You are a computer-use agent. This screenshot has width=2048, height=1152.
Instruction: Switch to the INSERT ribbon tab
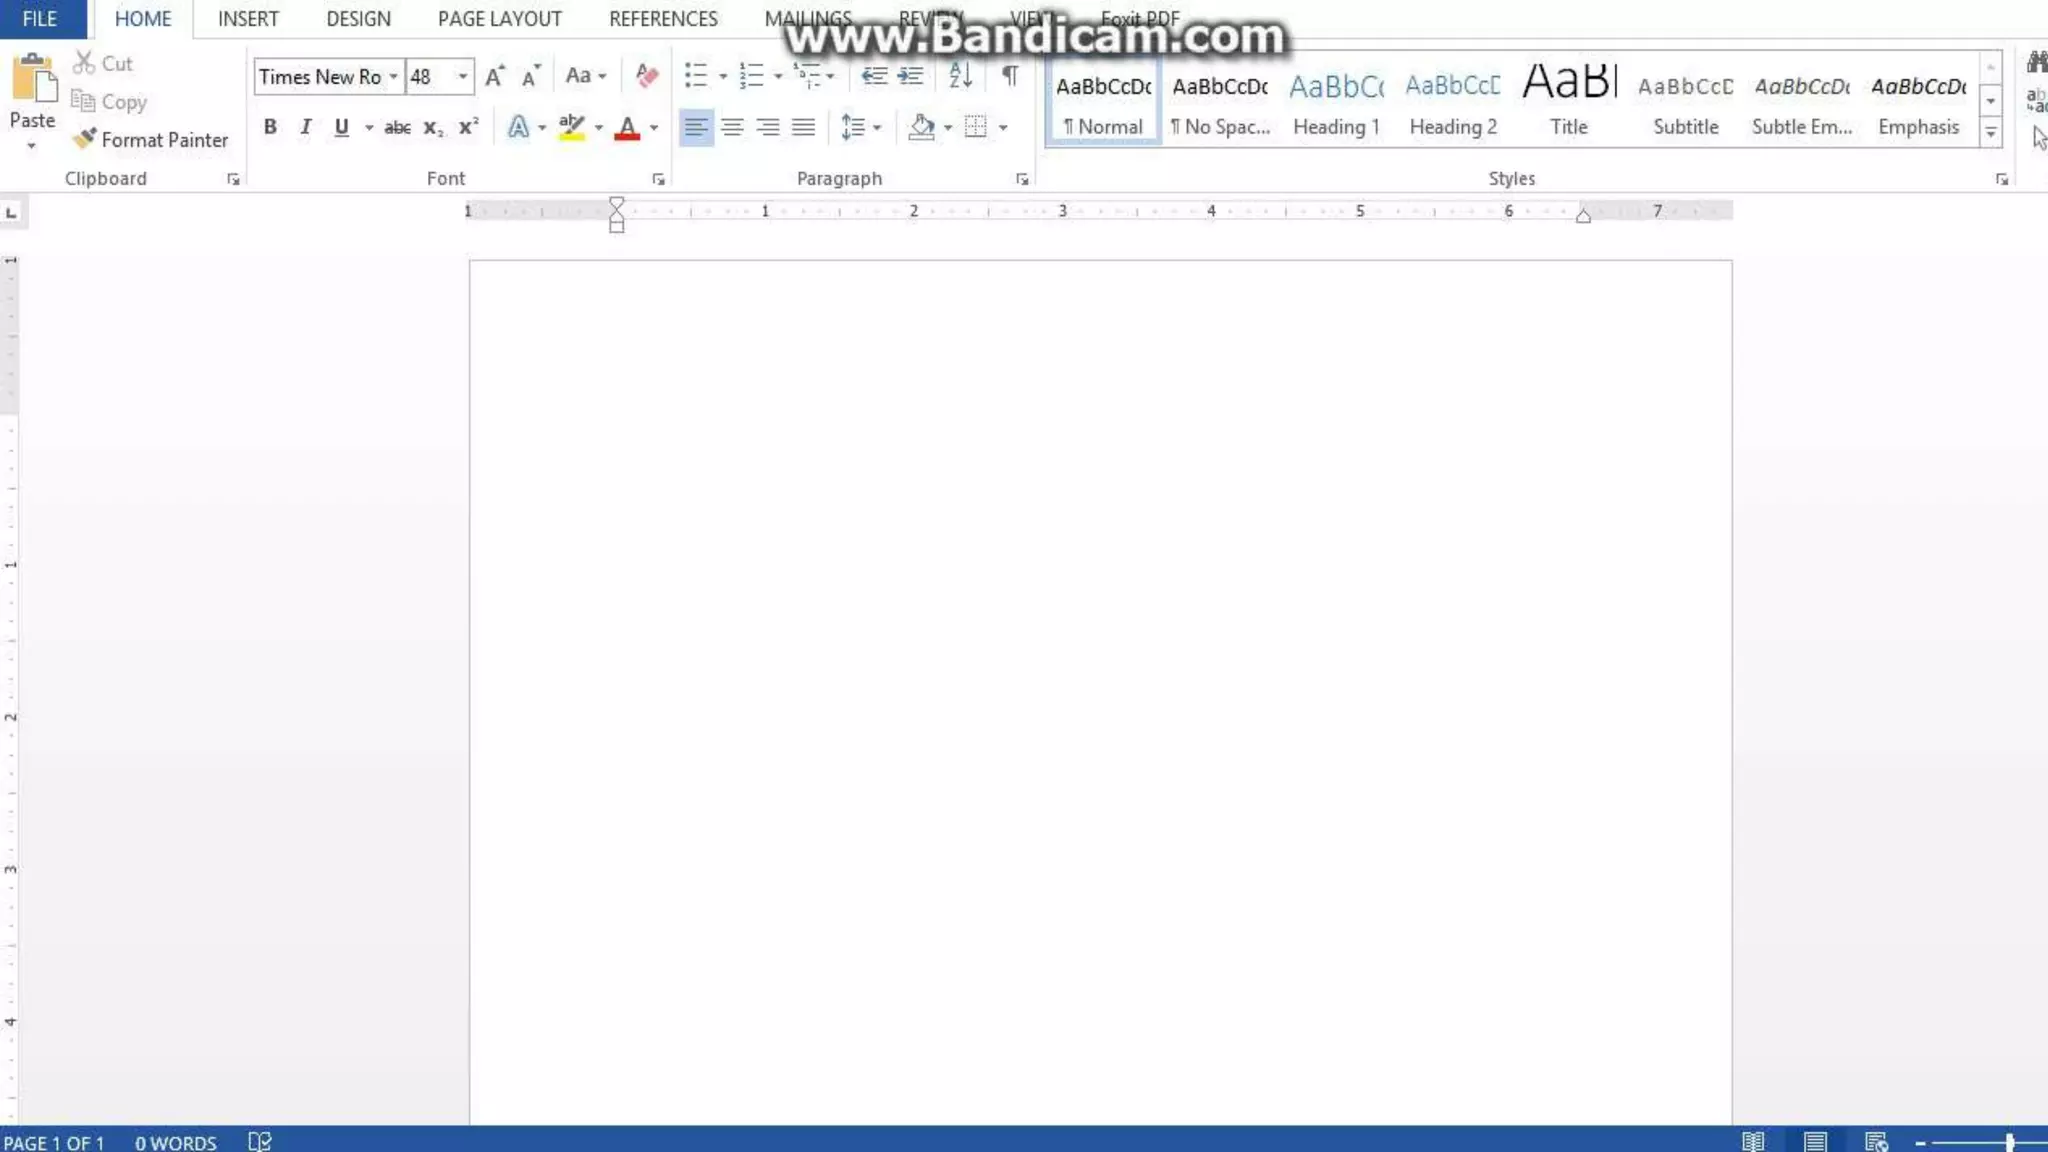[x=248, y=19]
